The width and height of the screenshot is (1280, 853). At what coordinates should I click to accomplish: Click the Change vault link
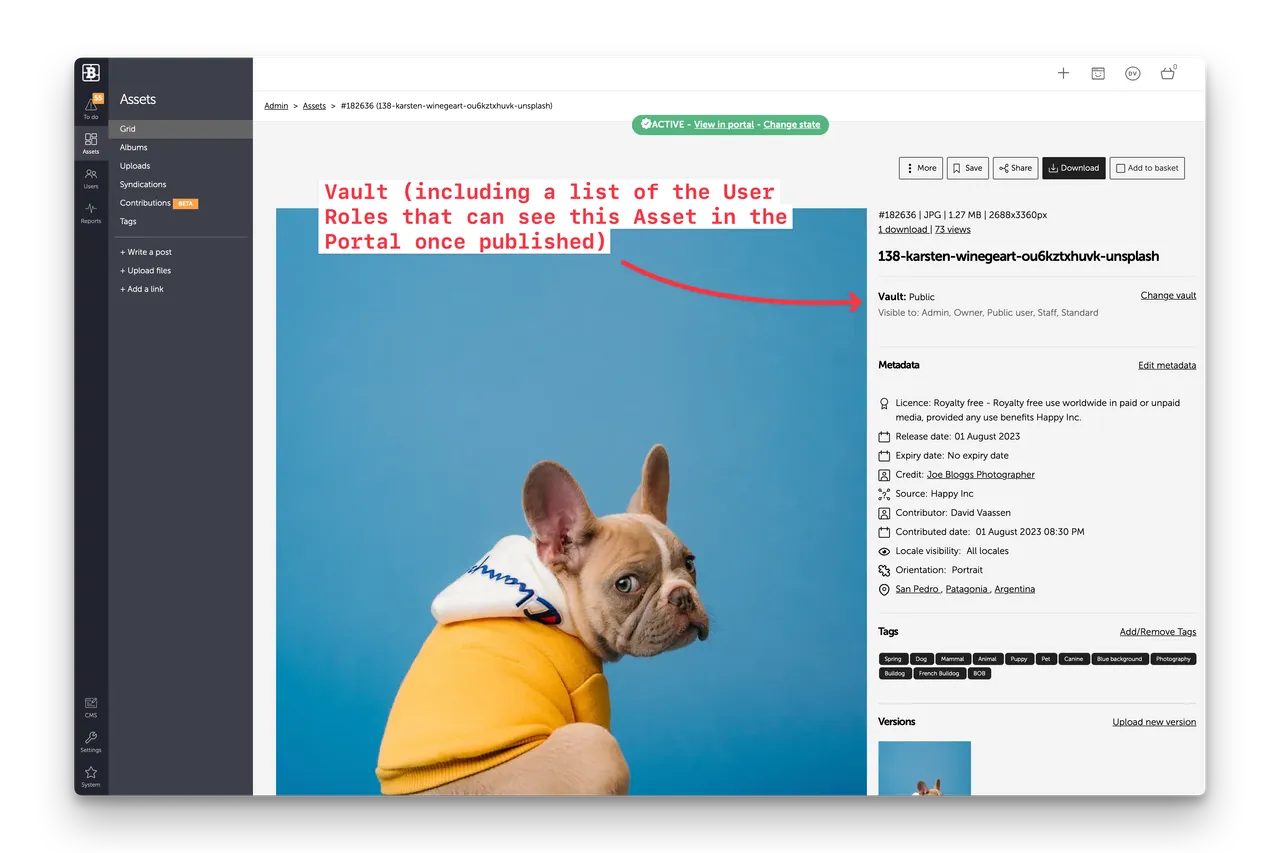pos(1168,296)
